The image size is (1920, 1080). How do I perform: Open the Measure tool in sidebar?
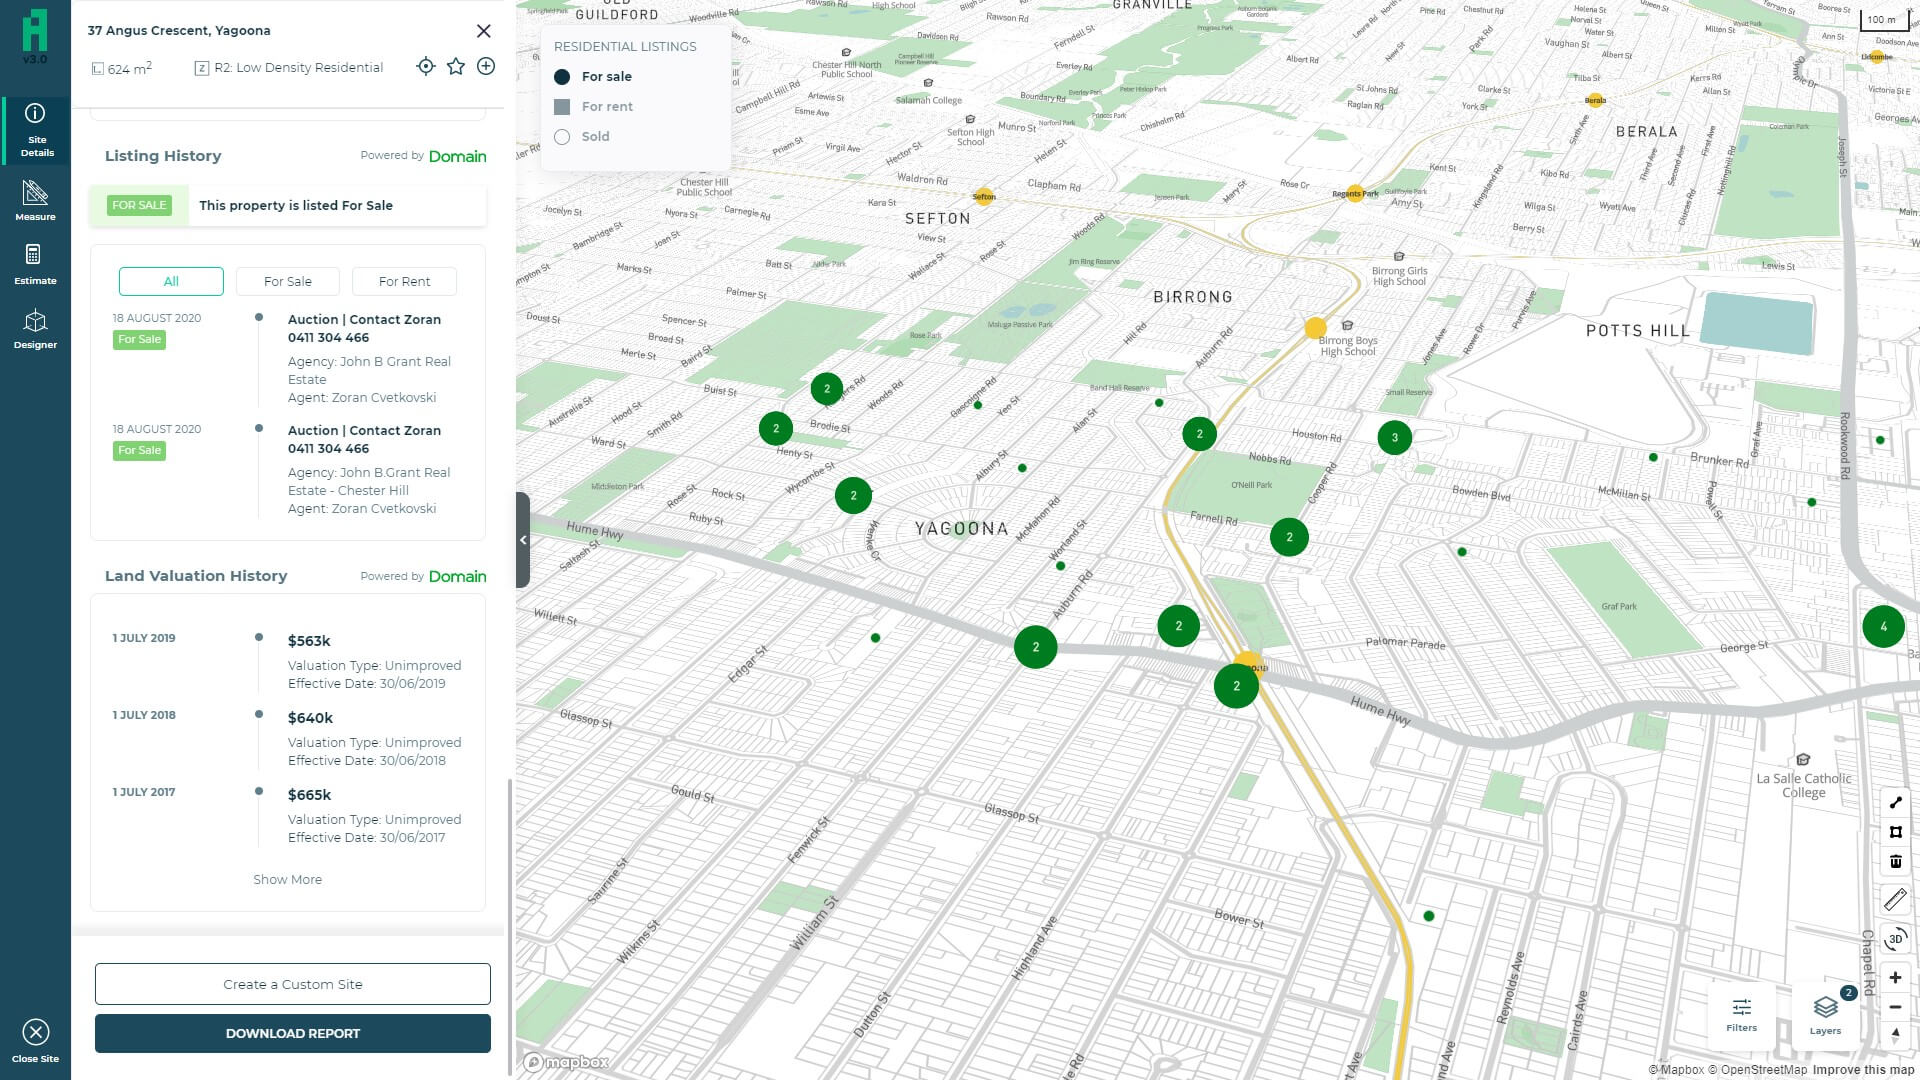[35, 200]
